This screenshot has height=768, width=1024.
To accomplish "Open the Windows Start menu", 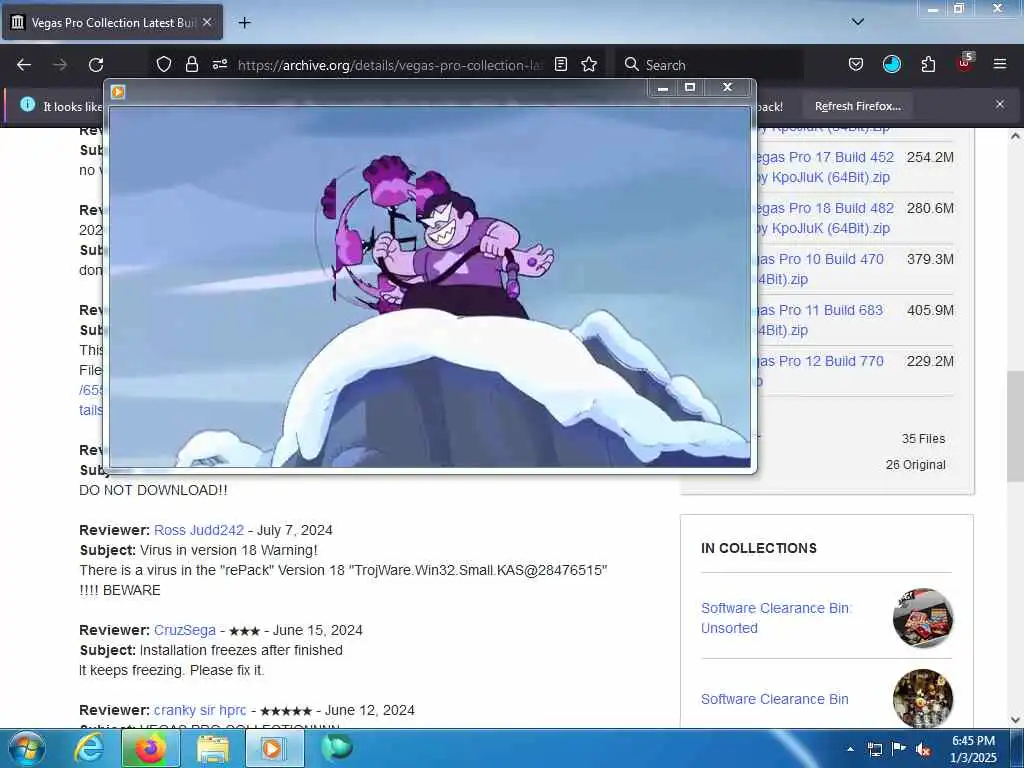I will [x=27, y=748].
